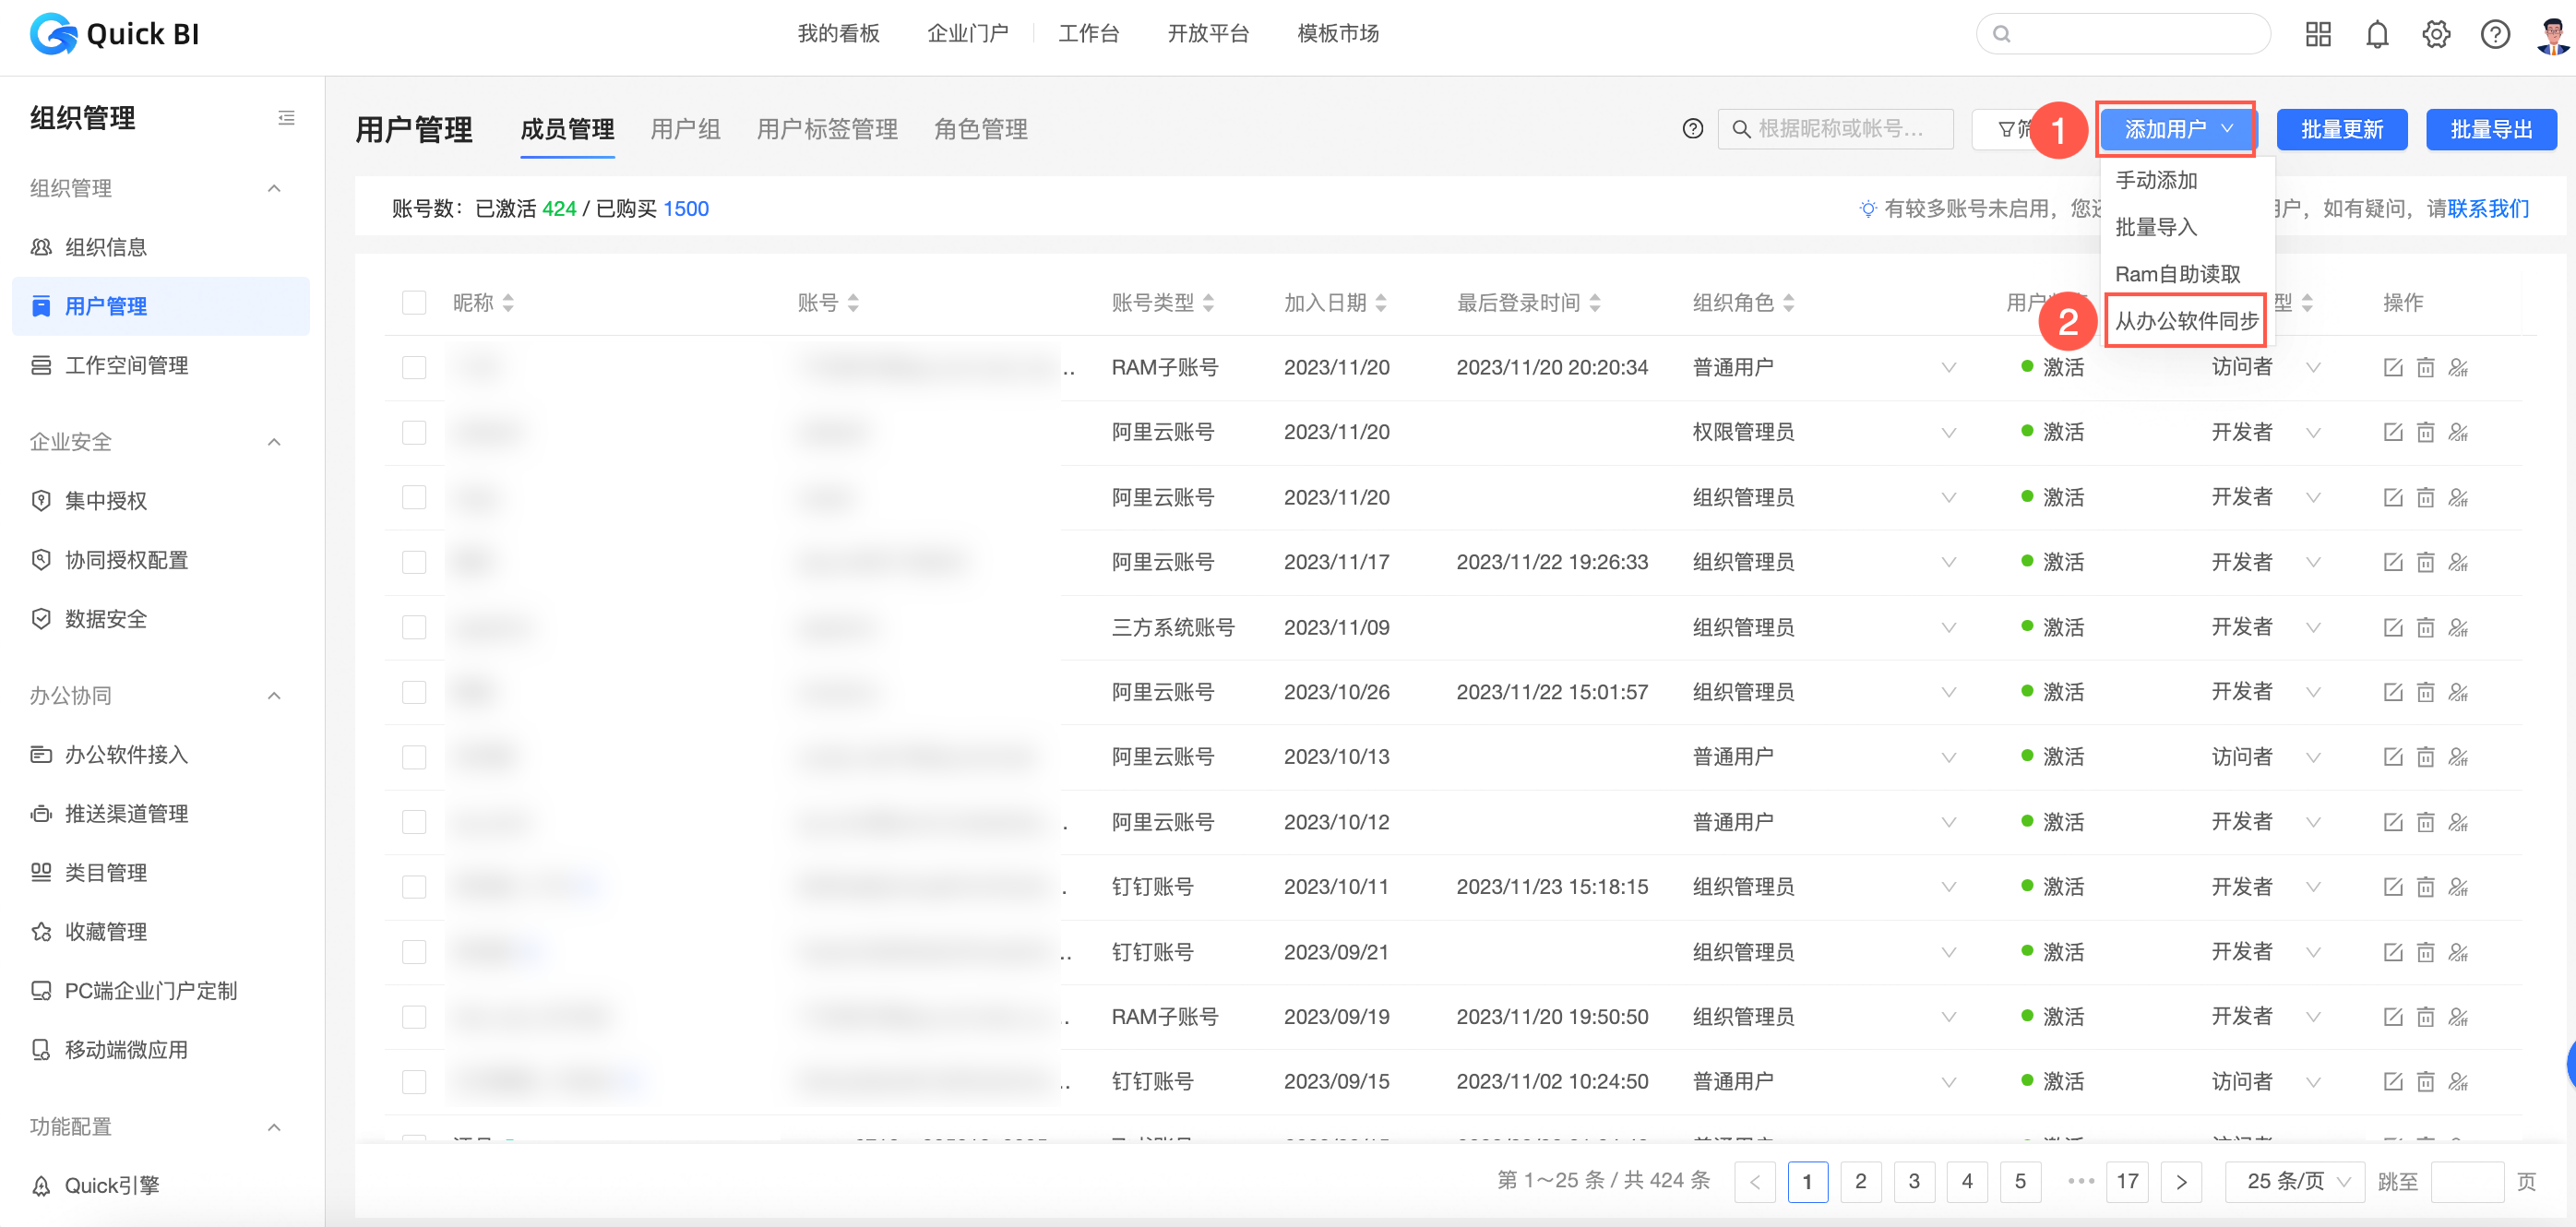The width and height of the screenshot is (2576, 1227).
Task: Open the settings gear icon in header
Action: click(2435, 35)
